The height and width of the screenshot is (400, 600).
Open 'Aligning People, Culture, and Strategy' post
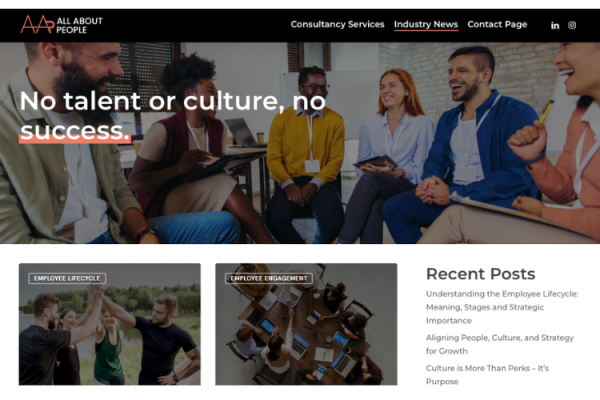(500, 344)
